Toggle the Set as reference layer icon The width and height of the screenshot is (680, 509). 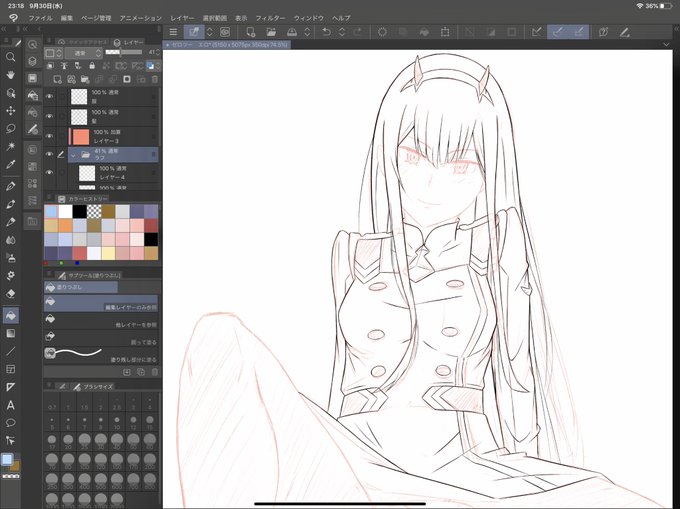point(64,66)
